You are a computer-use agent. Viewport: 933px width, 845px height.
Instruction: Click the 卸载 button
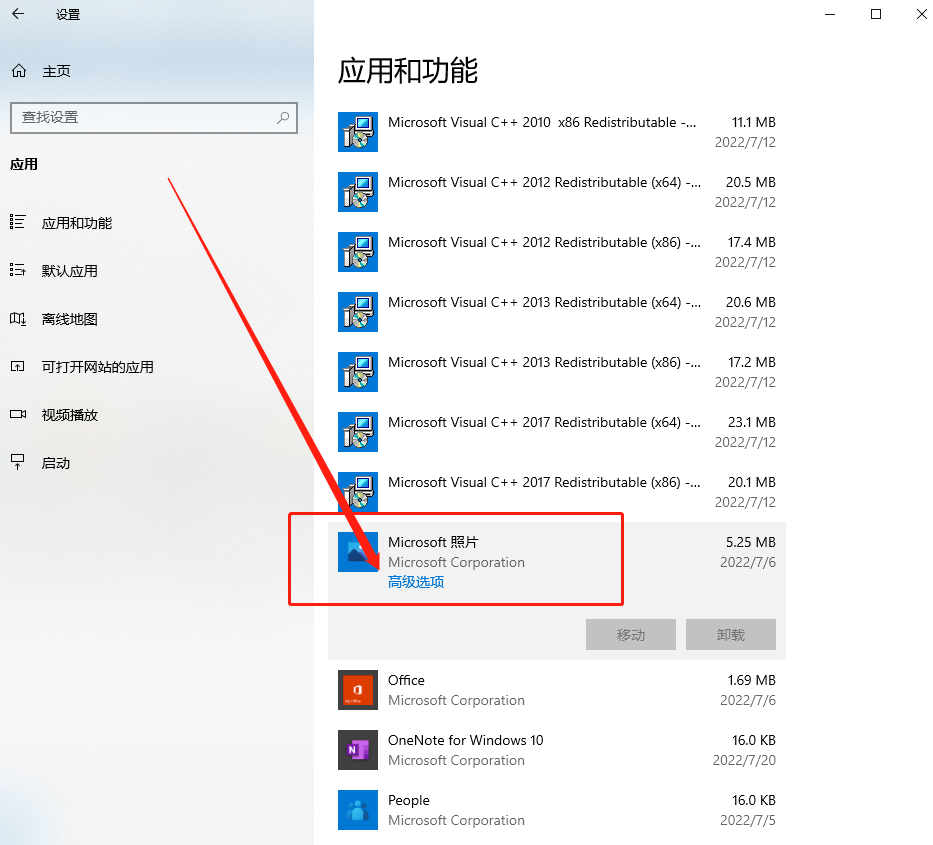[731, 634]
